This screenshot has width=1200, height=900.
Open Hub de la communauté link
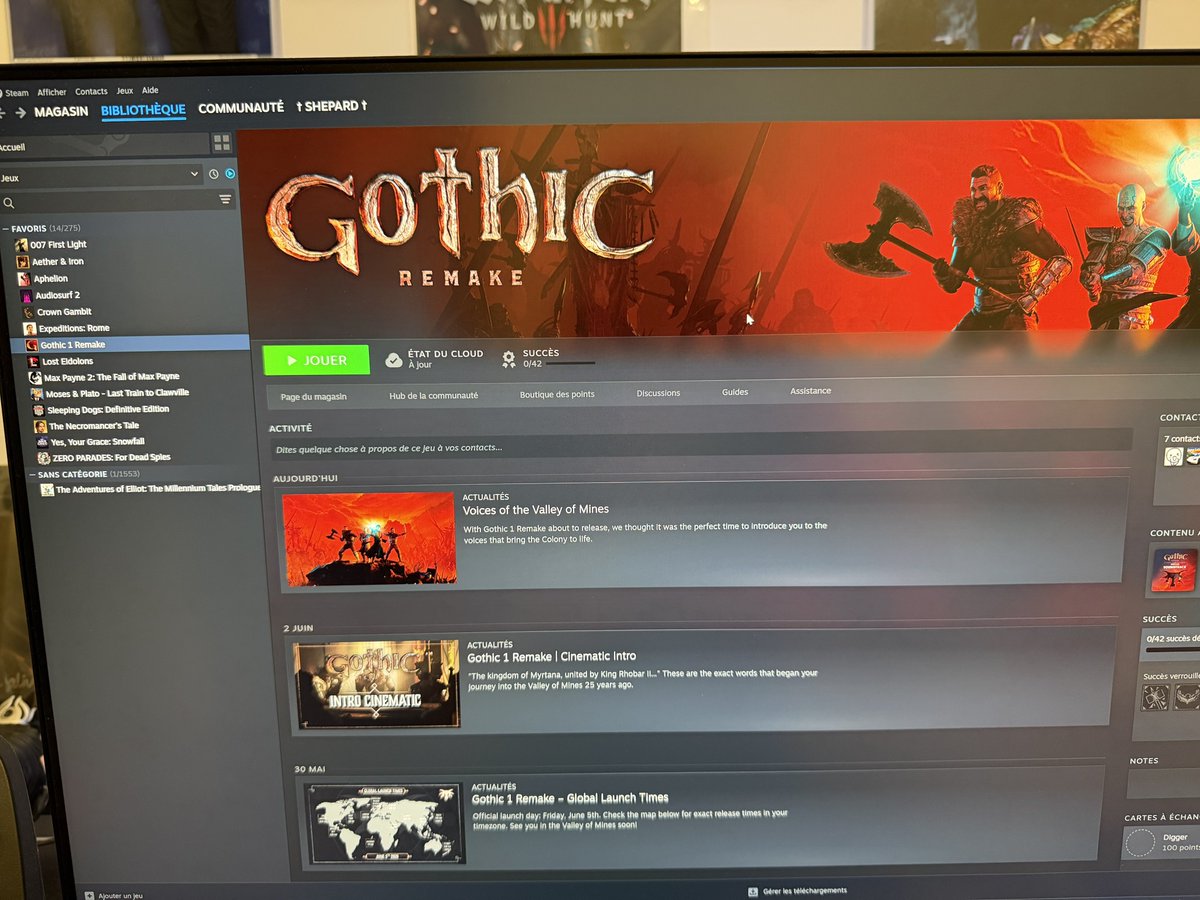433,396
